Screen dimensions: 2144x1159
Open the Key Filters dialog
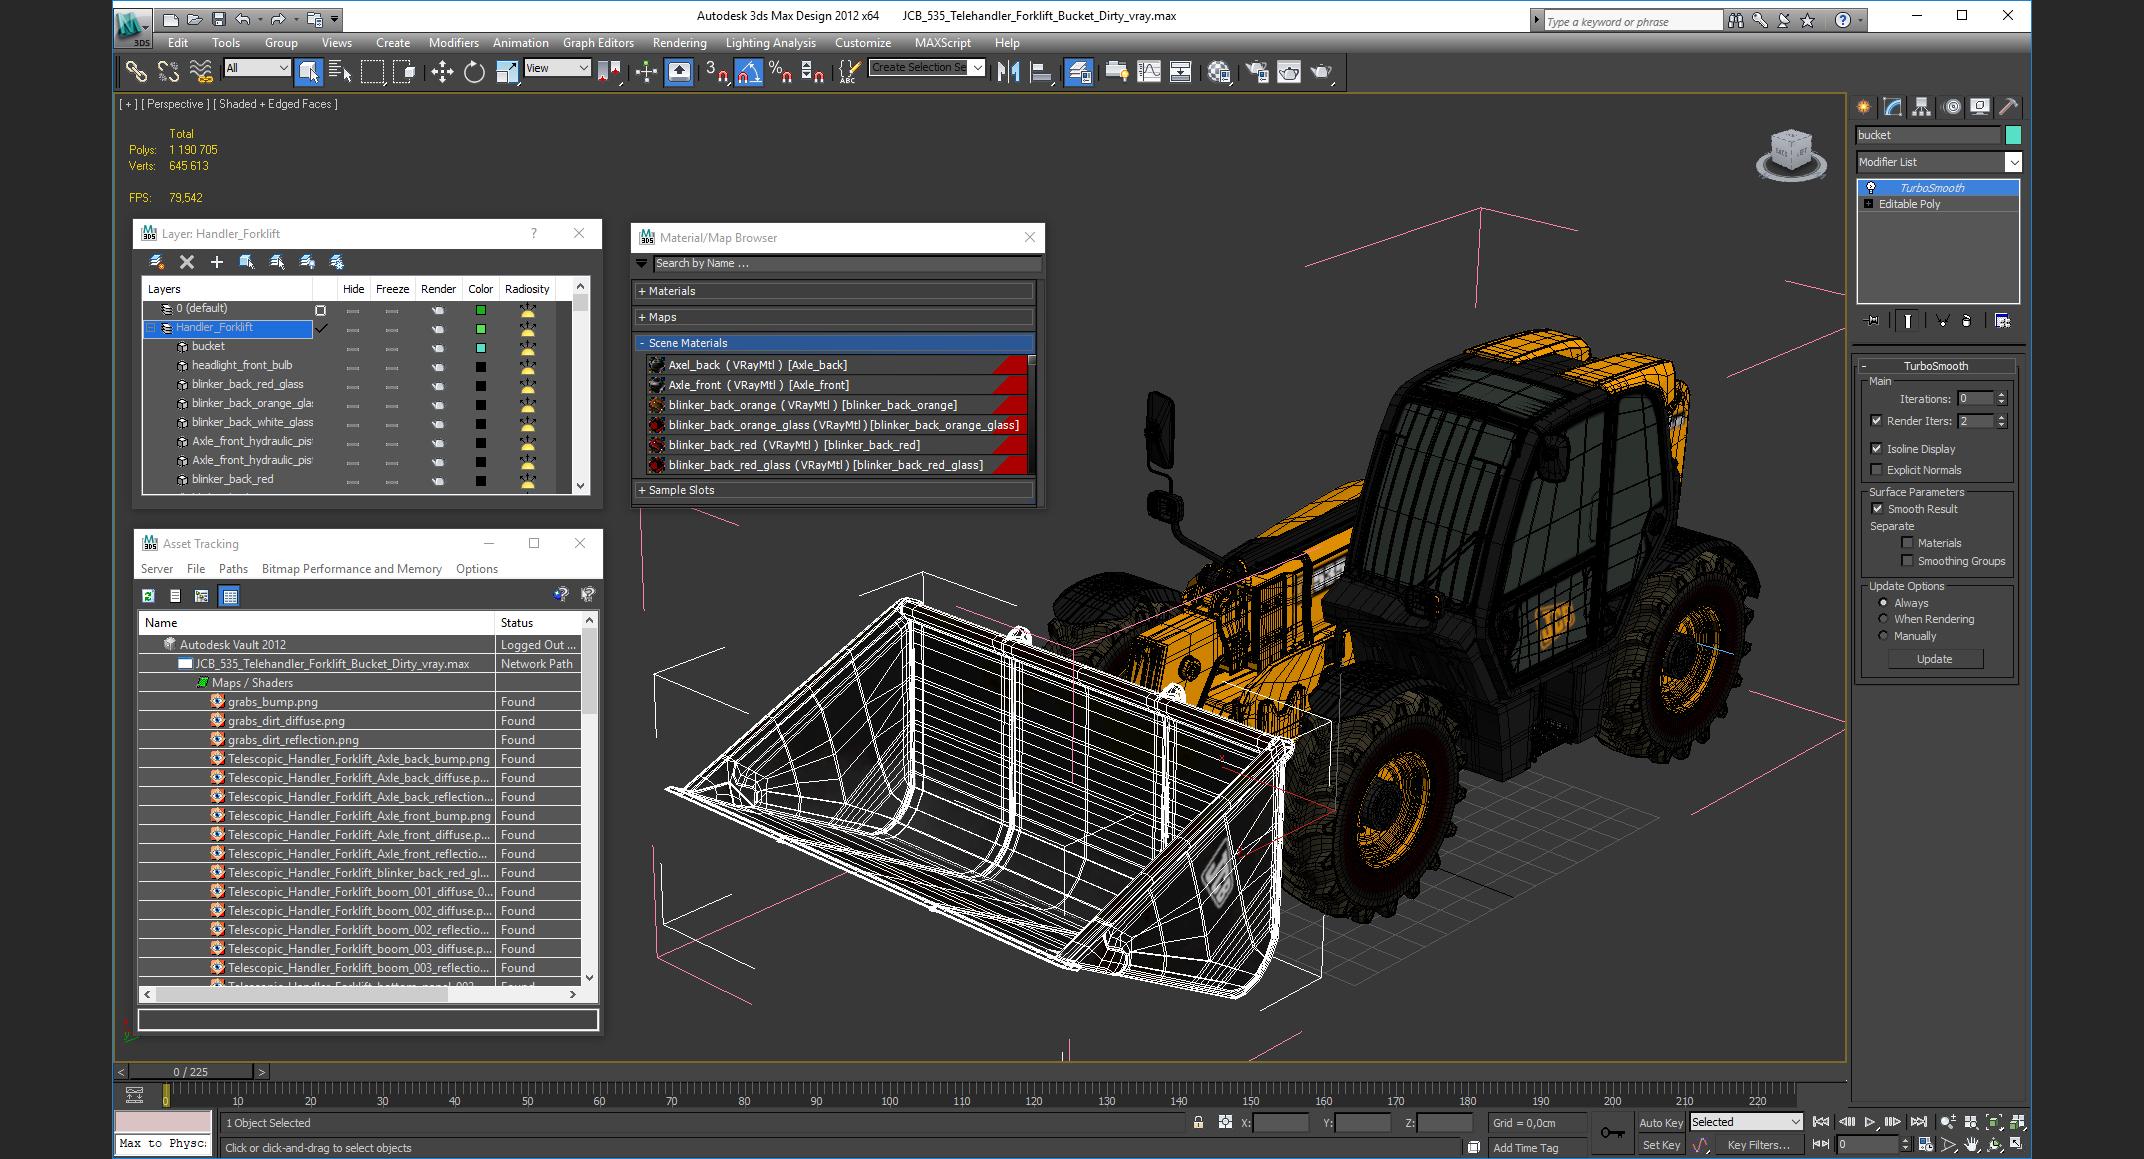(1758, 1145)
